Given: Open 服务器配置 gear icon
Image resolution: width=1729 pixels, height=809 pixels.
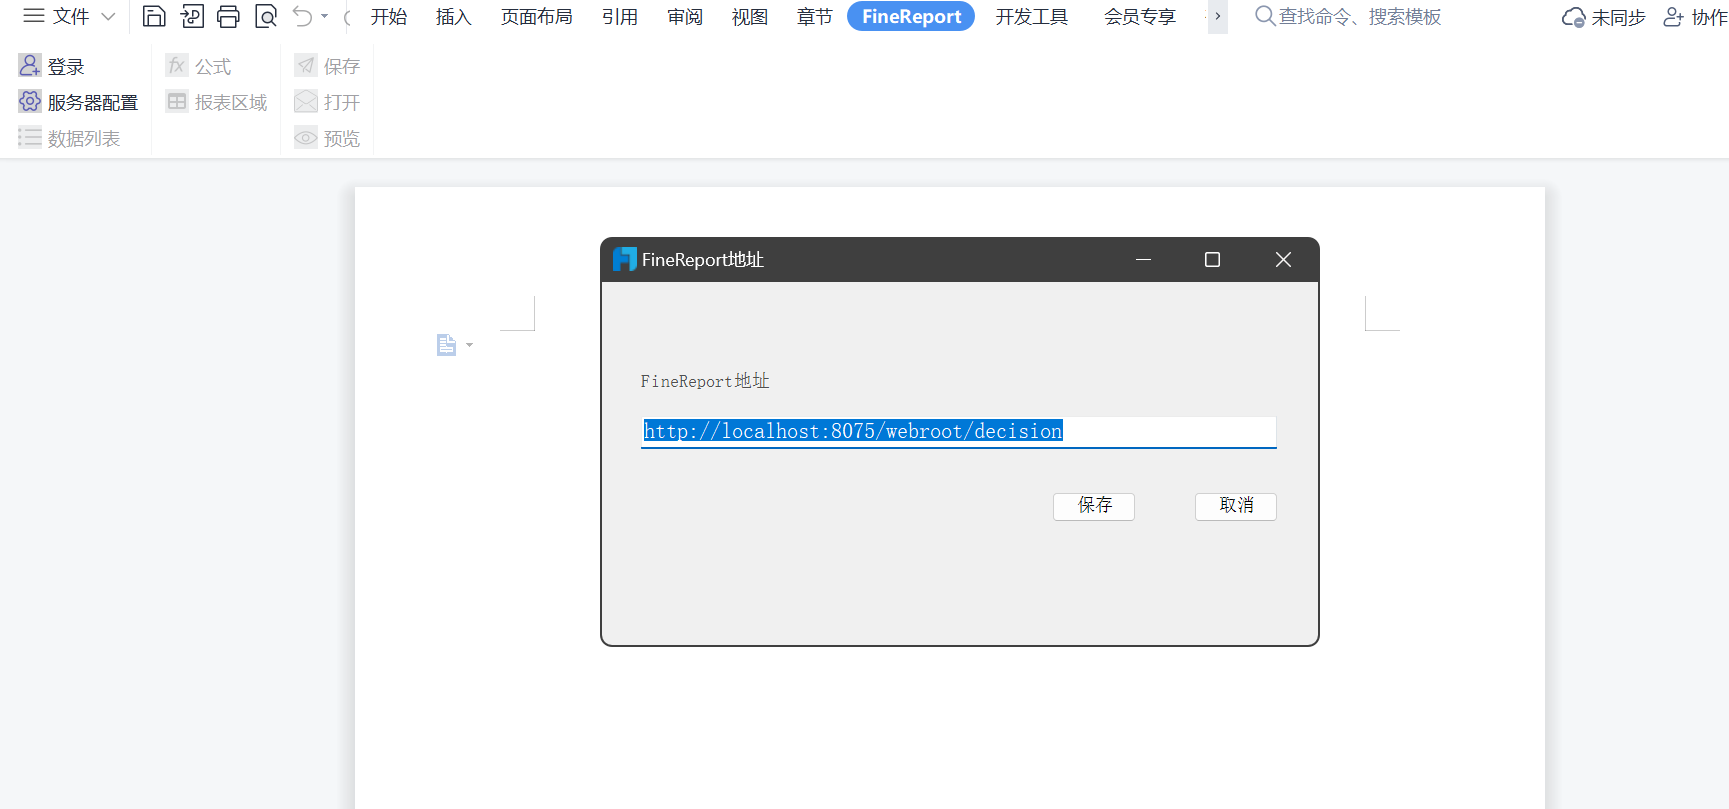Looking at the screenshot, I should pyautogui.click(x=30, y=102).
